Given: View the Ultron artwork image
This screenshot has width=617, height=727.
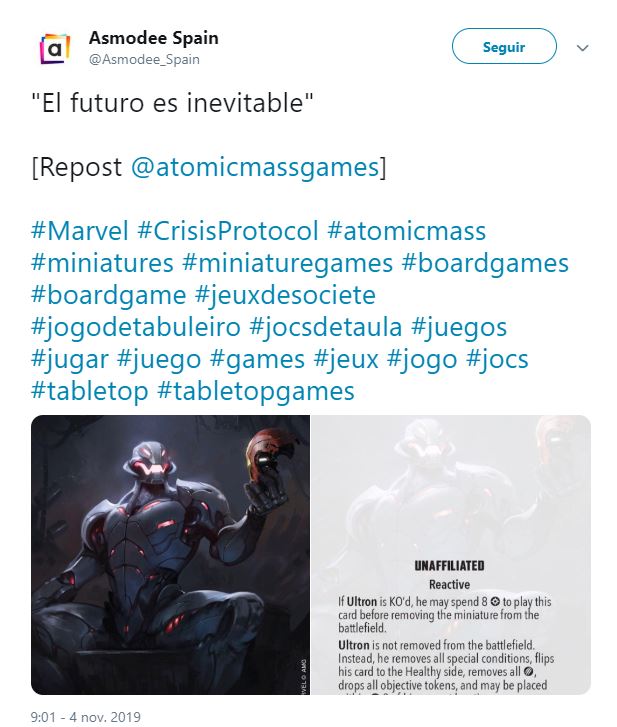Looking at the screenshot, I should [170, 555].
